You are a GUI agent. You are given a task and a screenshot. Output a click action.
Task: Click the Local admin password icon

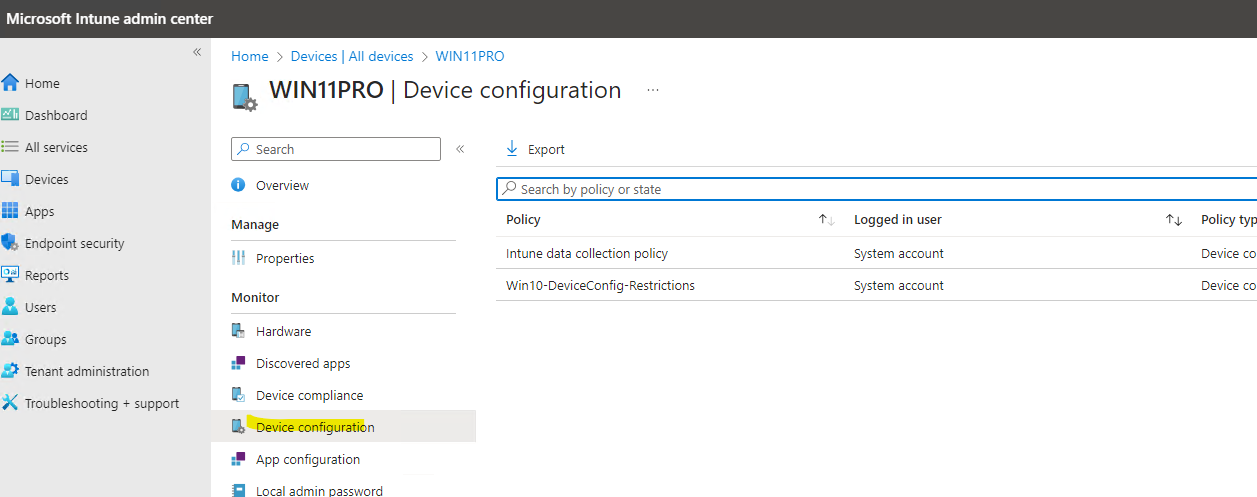[x=238, y=490]
